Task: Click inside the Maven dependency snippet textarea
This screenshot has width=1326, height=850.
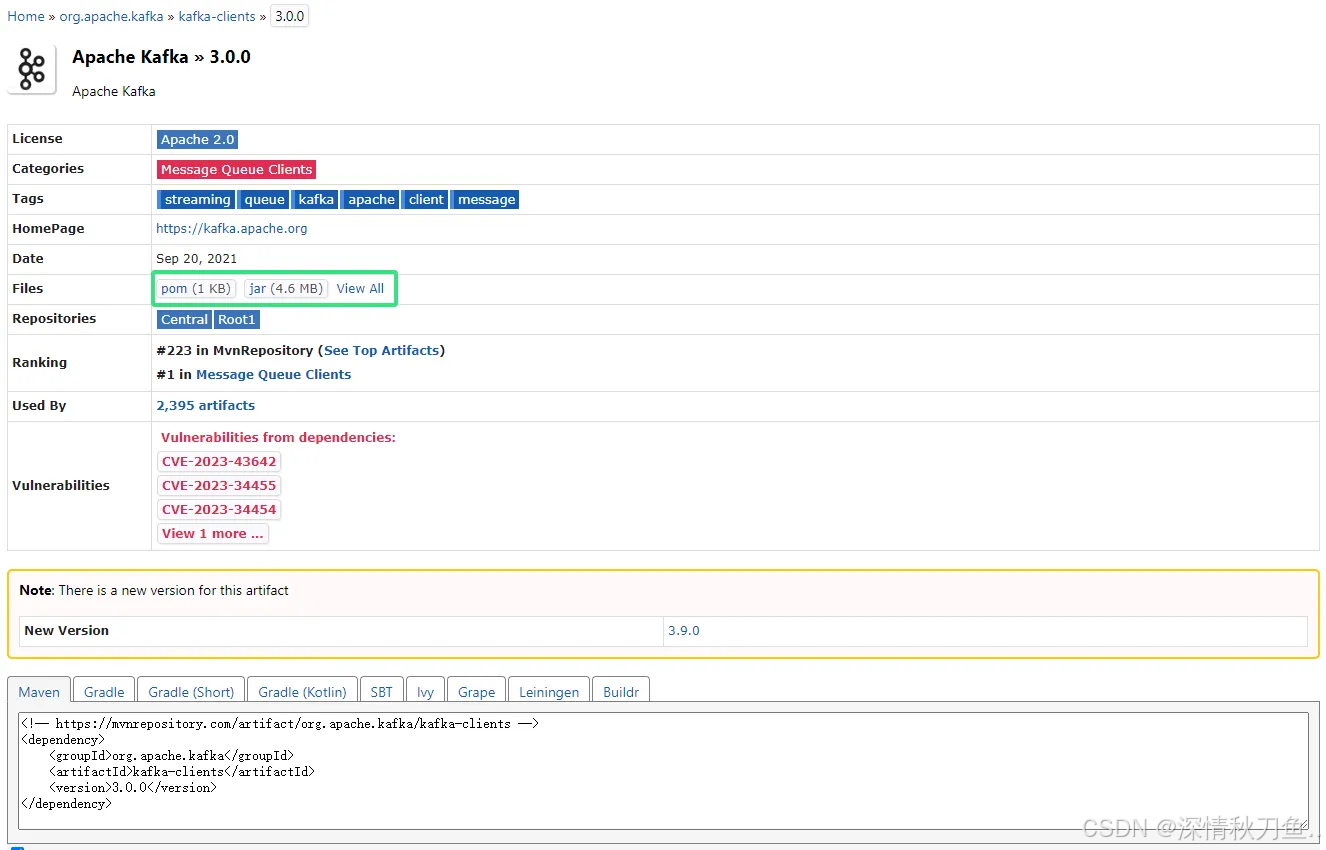Action: [663, 770]
